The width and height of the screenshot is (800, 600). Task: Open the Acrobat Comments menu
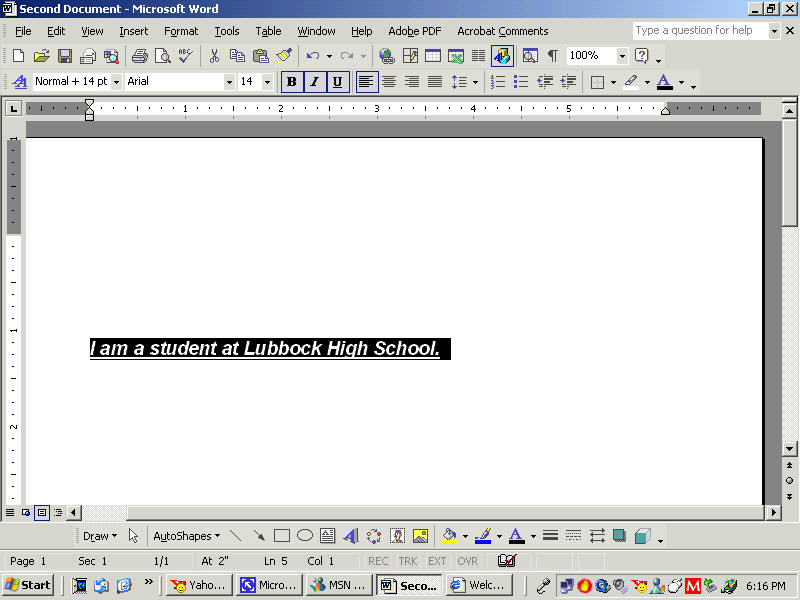point(503,31)
